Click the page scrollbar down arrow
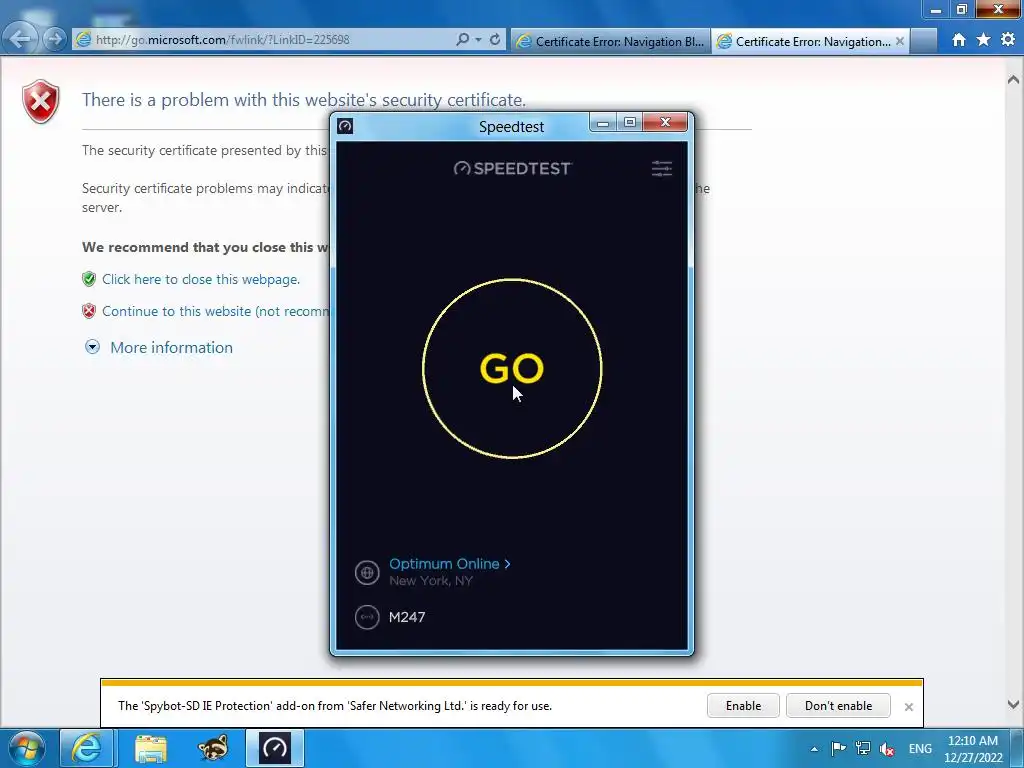This screenshot has height=768, width=1024. [x=1014, y=704]
